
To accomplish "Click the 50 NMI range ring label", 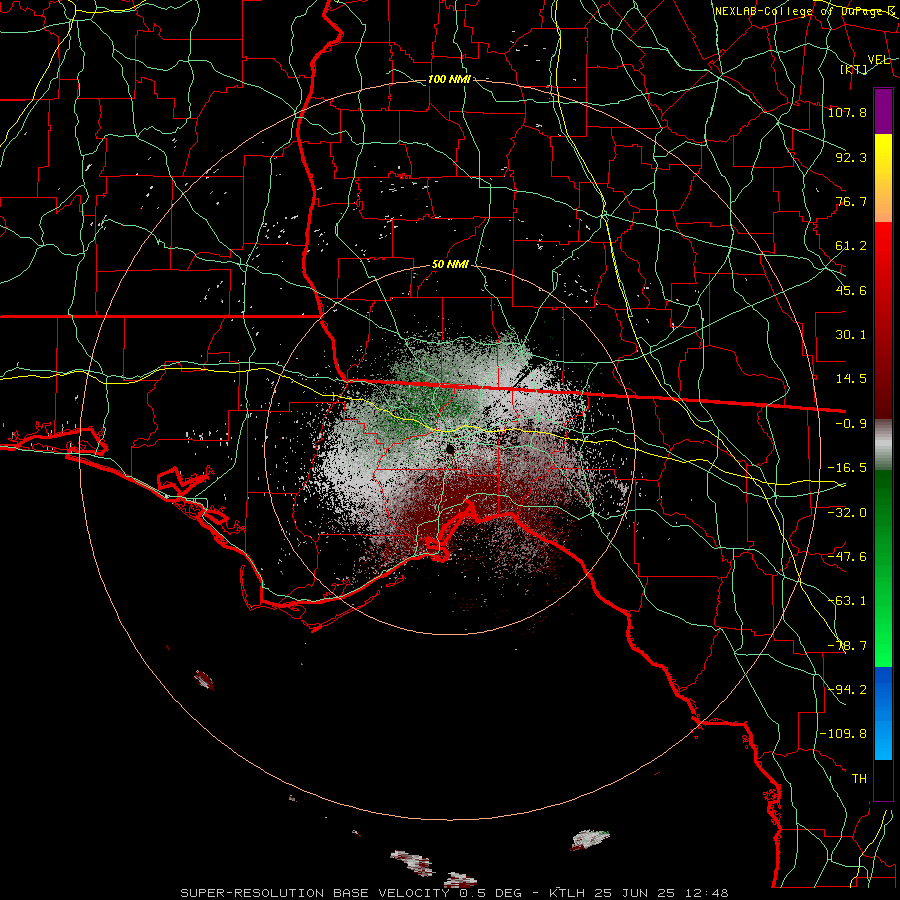I will pos(450,265).
